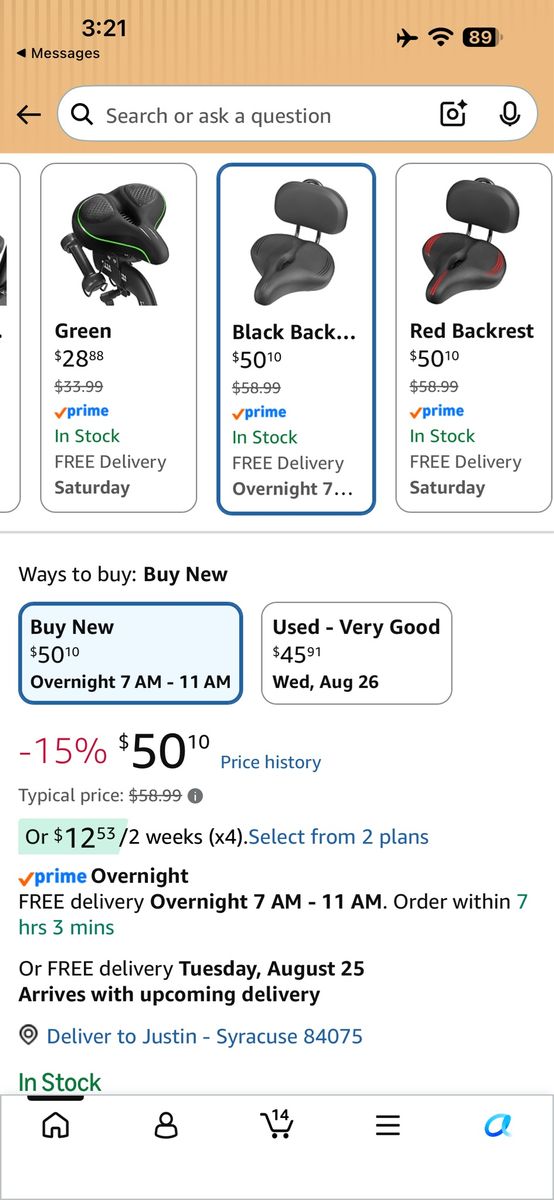Tap typical price info icon
Viewport: 554px width, 1200px height.
[x=196, y=796]
